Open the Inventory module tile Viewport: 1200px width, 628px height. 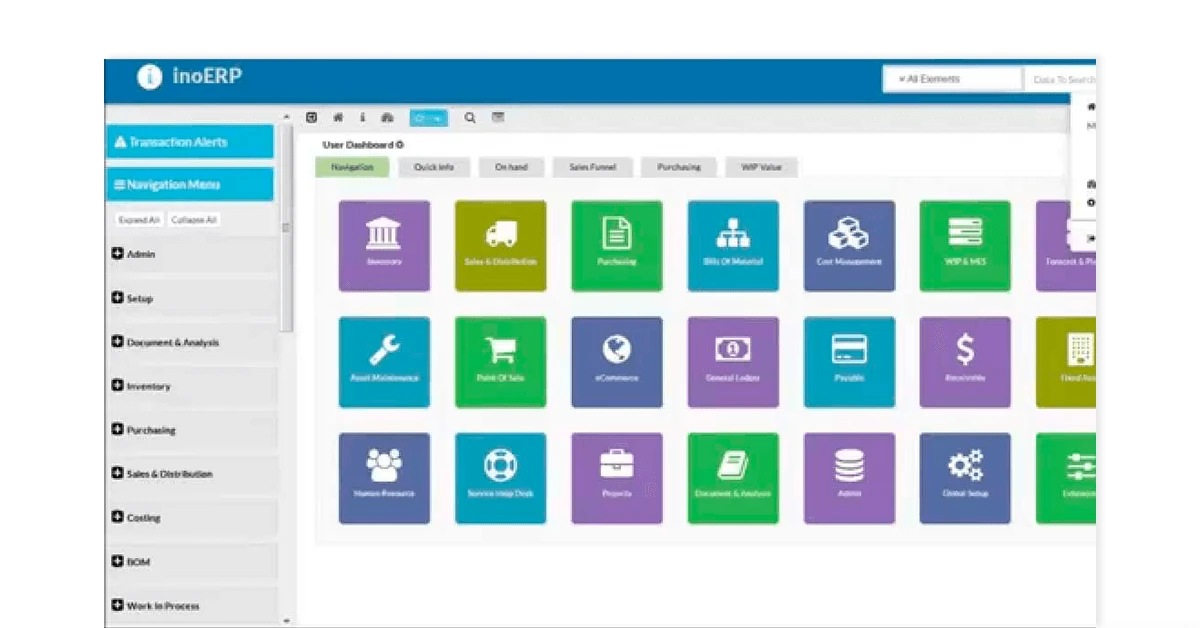385,245
